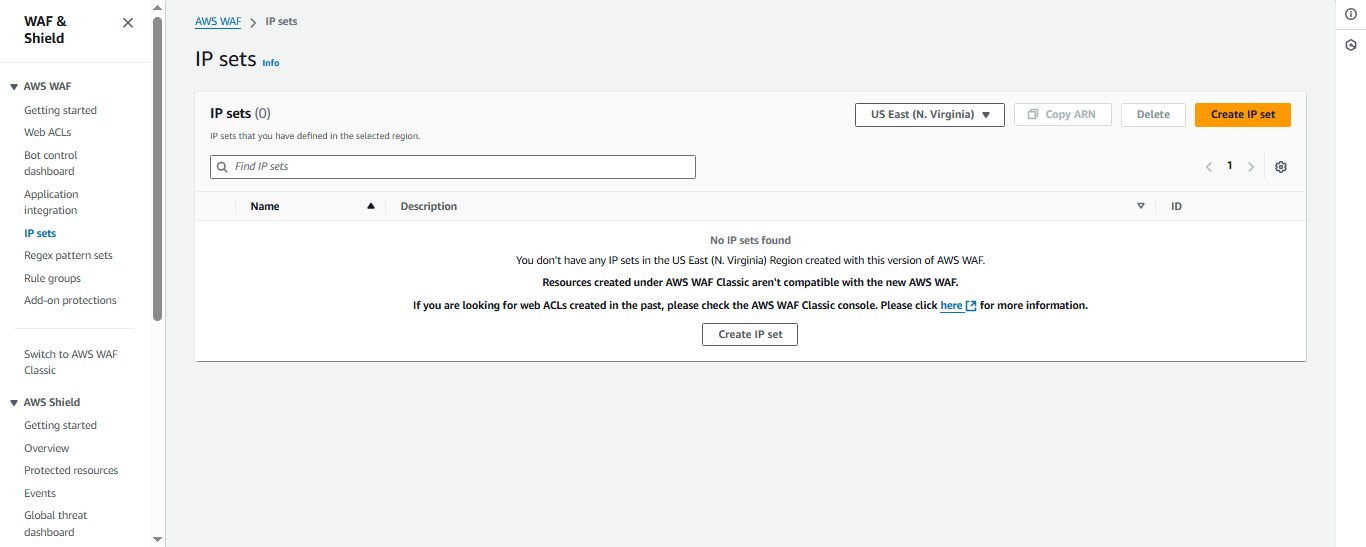Viewport: 1366px width, 547px height.
Task: Open the US East (N. Virginia) region dropdown
Action: tap(929, 115)
